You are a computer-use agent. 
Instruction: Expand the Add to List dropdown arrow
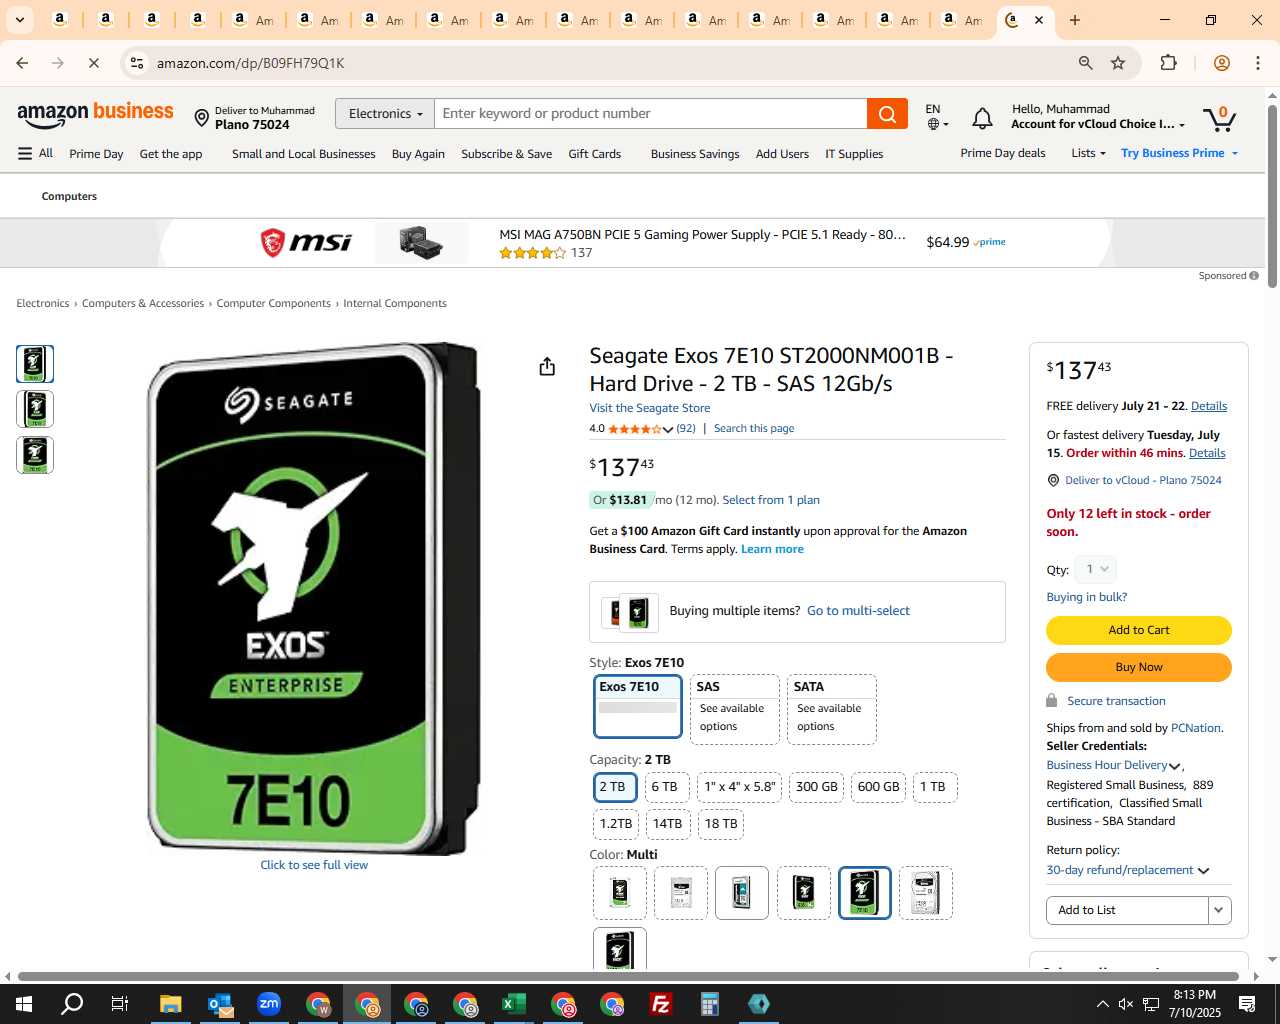pyautogui.click(x=1219, y=910)
